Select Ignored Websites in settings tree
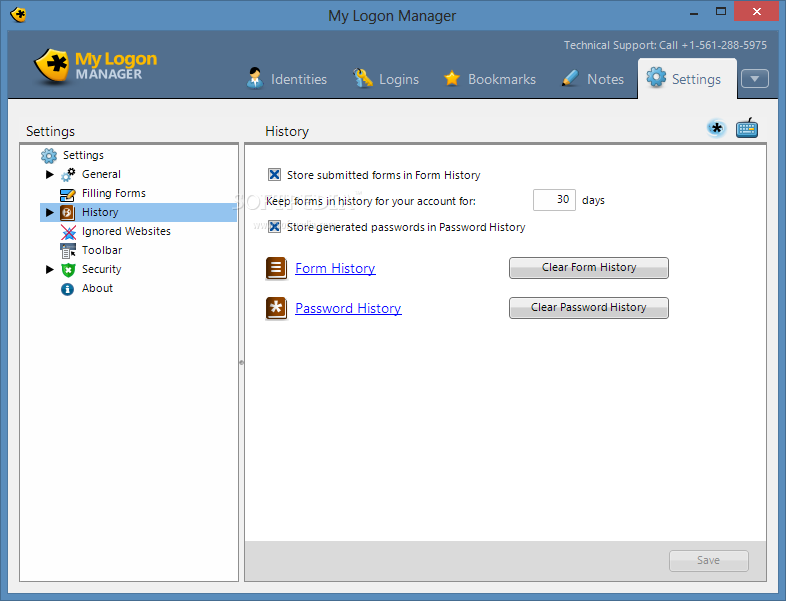 click(126, 232)
